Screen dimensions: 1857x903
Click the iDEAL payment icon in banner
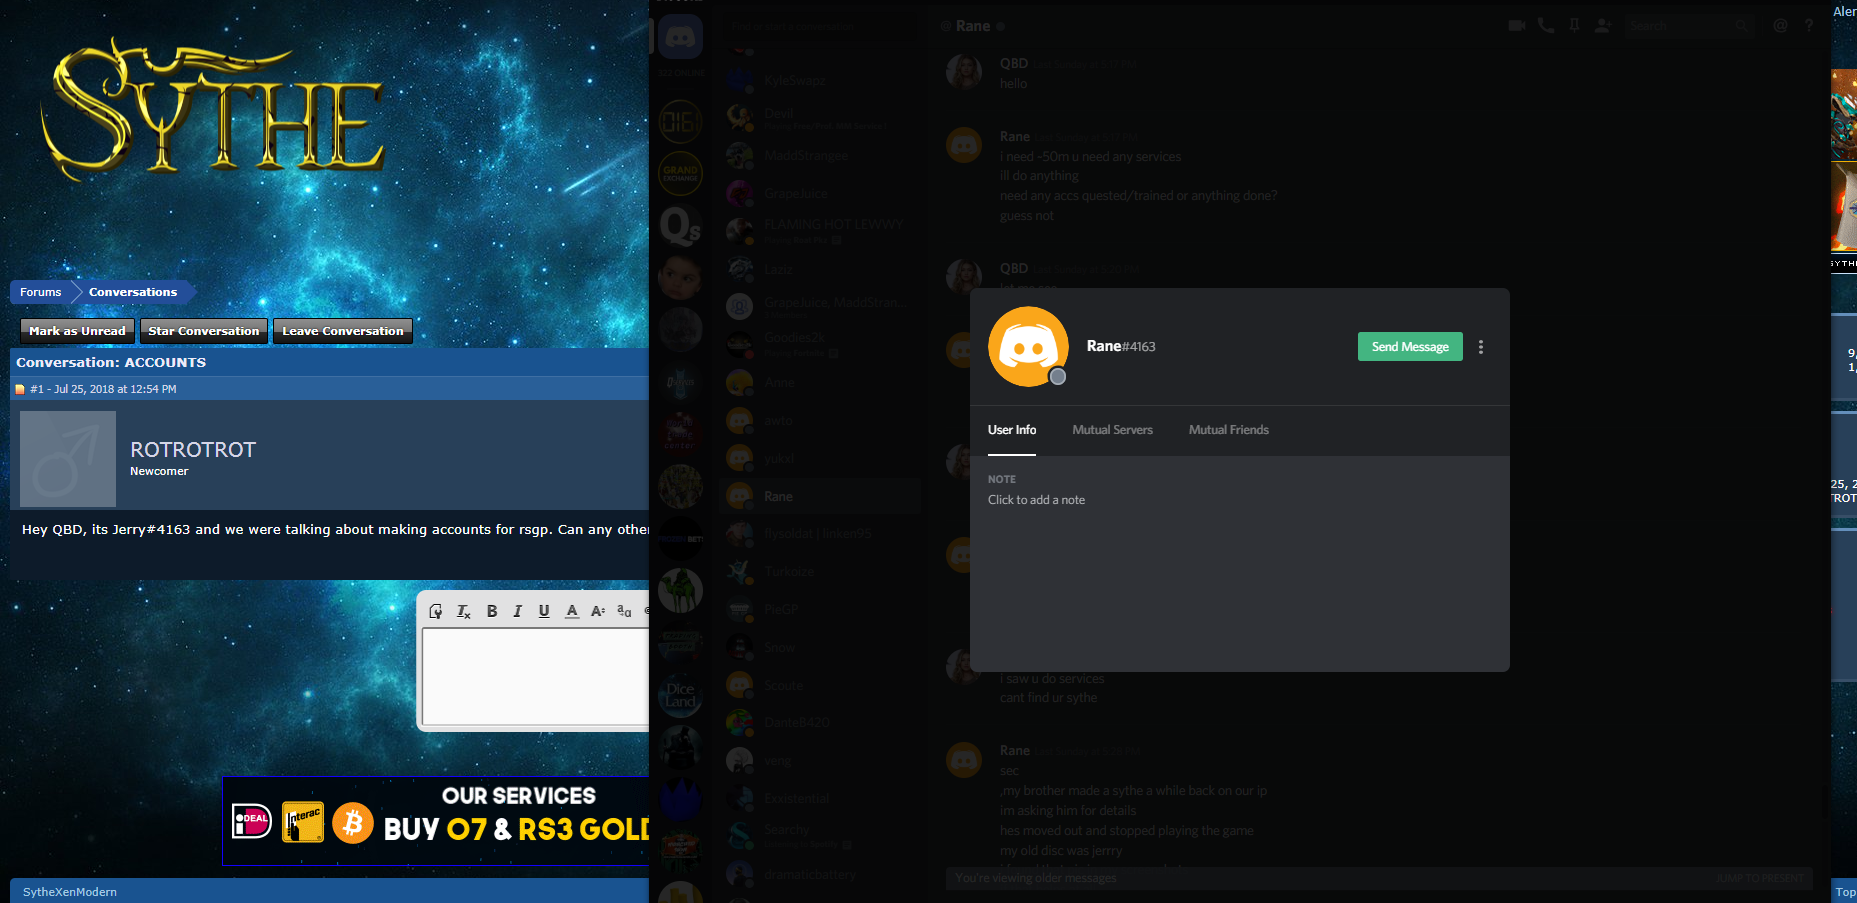[252, 822]
